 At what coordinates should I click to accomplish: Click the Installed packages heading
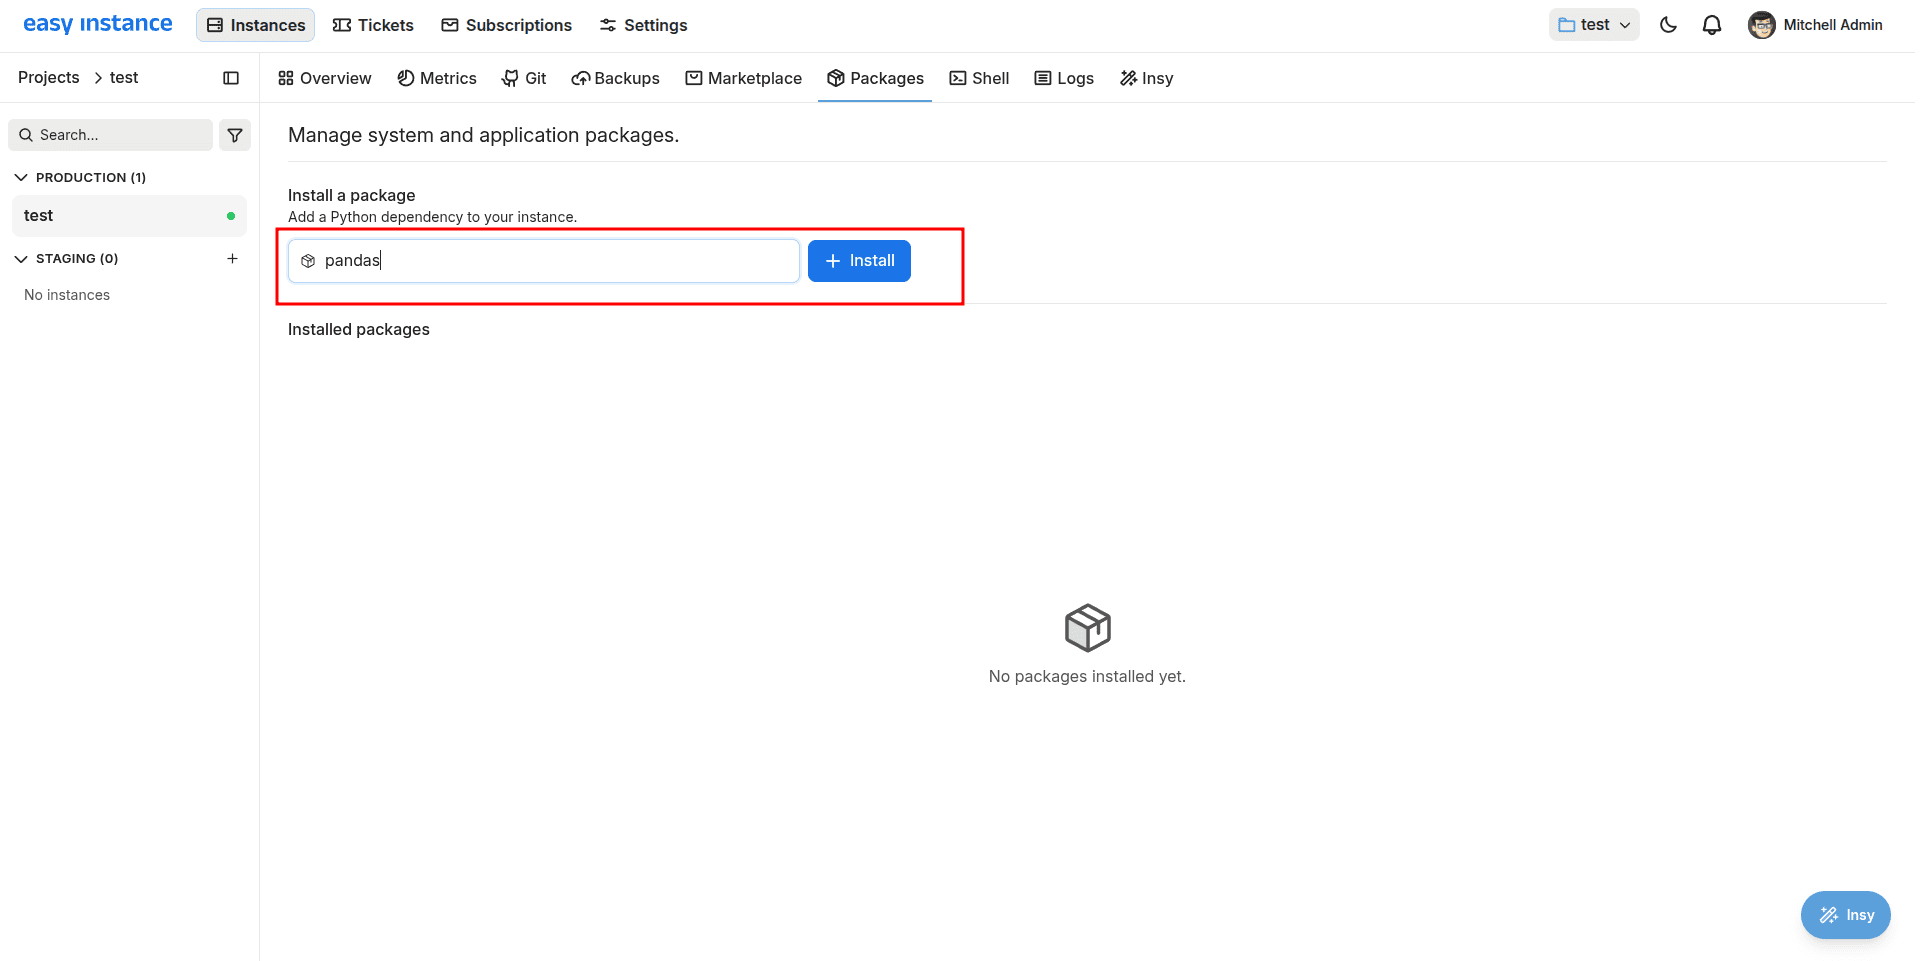359,329
